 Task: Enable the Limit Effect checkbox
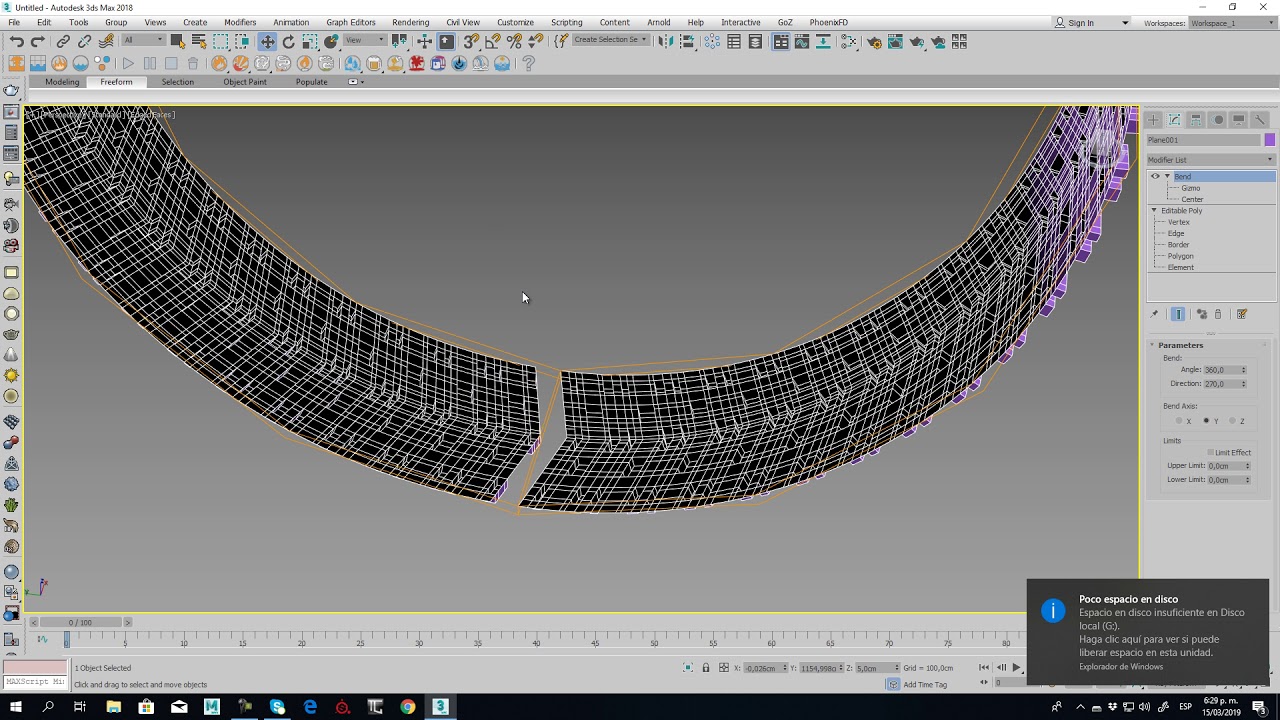click(1210, 452)
